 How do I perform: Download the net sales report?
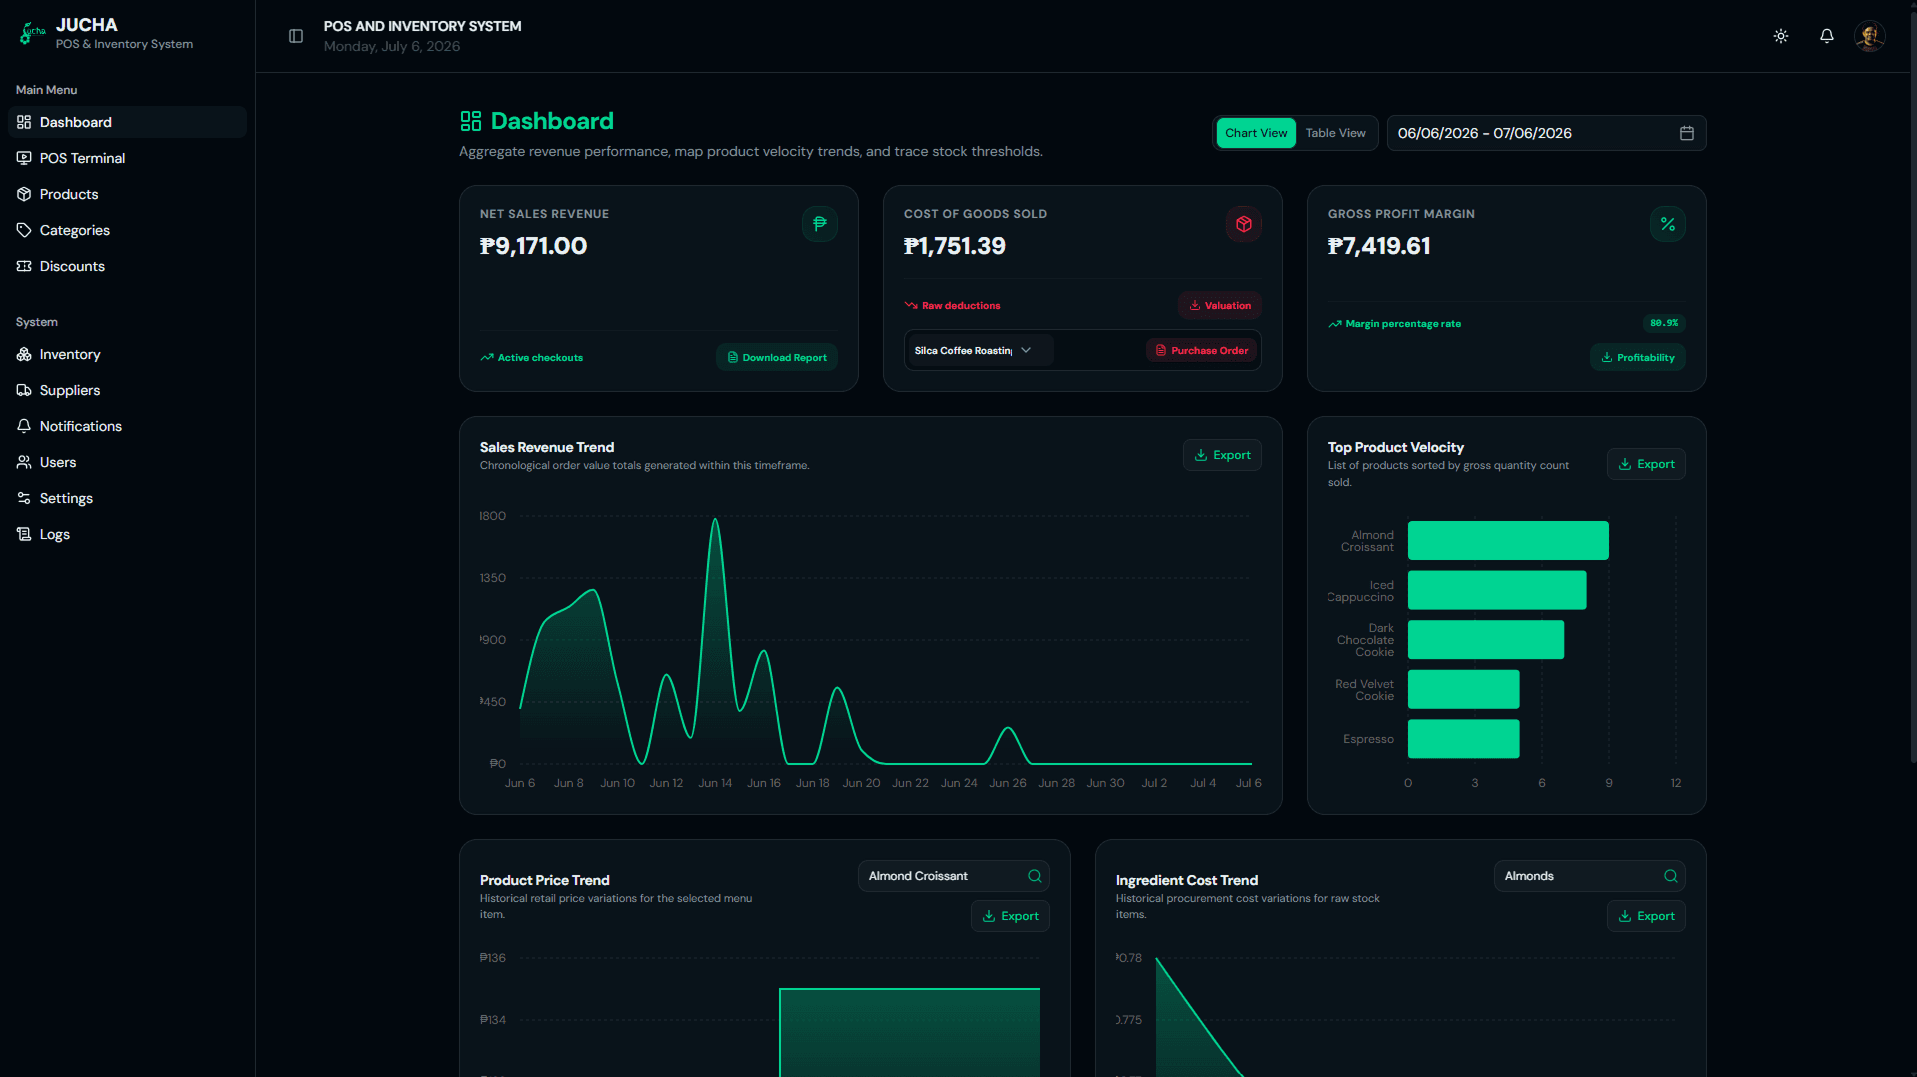coord(777,357)
